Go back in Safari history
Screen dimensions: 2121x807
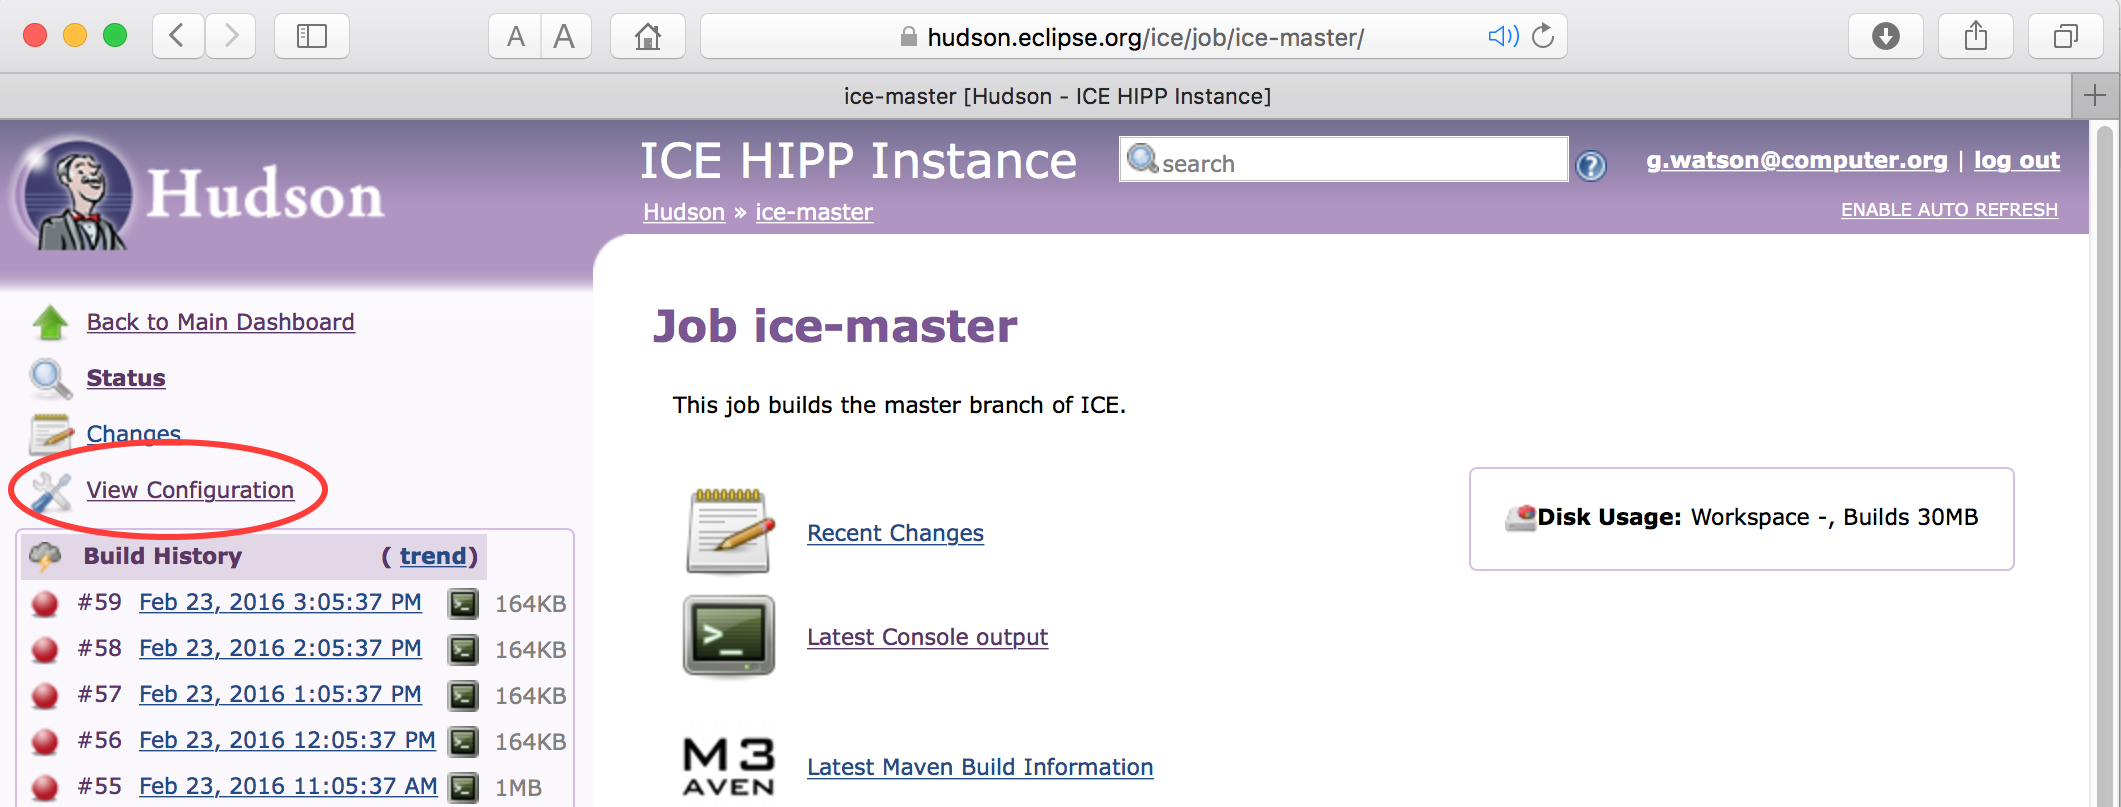(178, 37)
